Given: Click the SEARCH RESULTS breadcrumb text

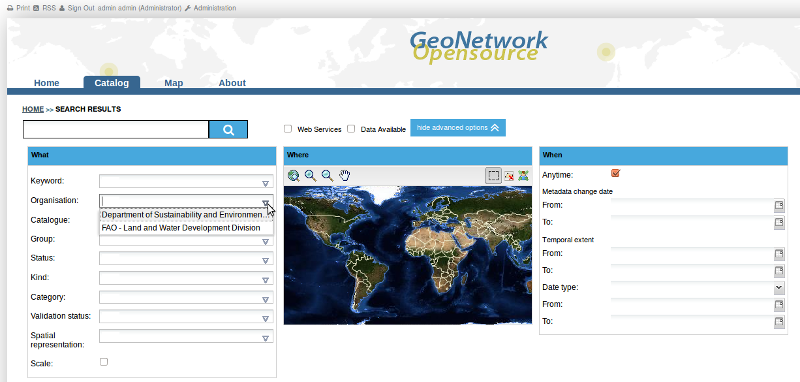Looking at the screenshot, I should pos(88,109).
